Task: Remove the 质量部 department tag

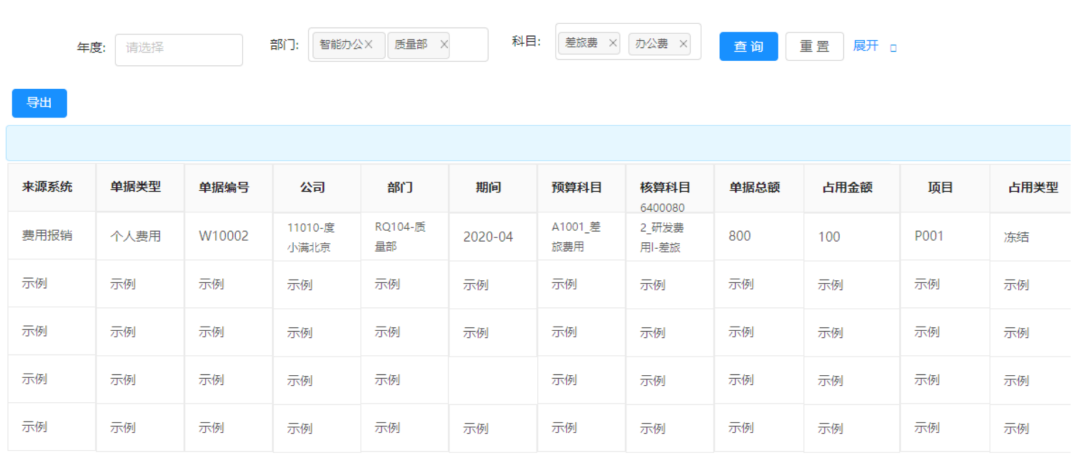Action: pos(444,44)
